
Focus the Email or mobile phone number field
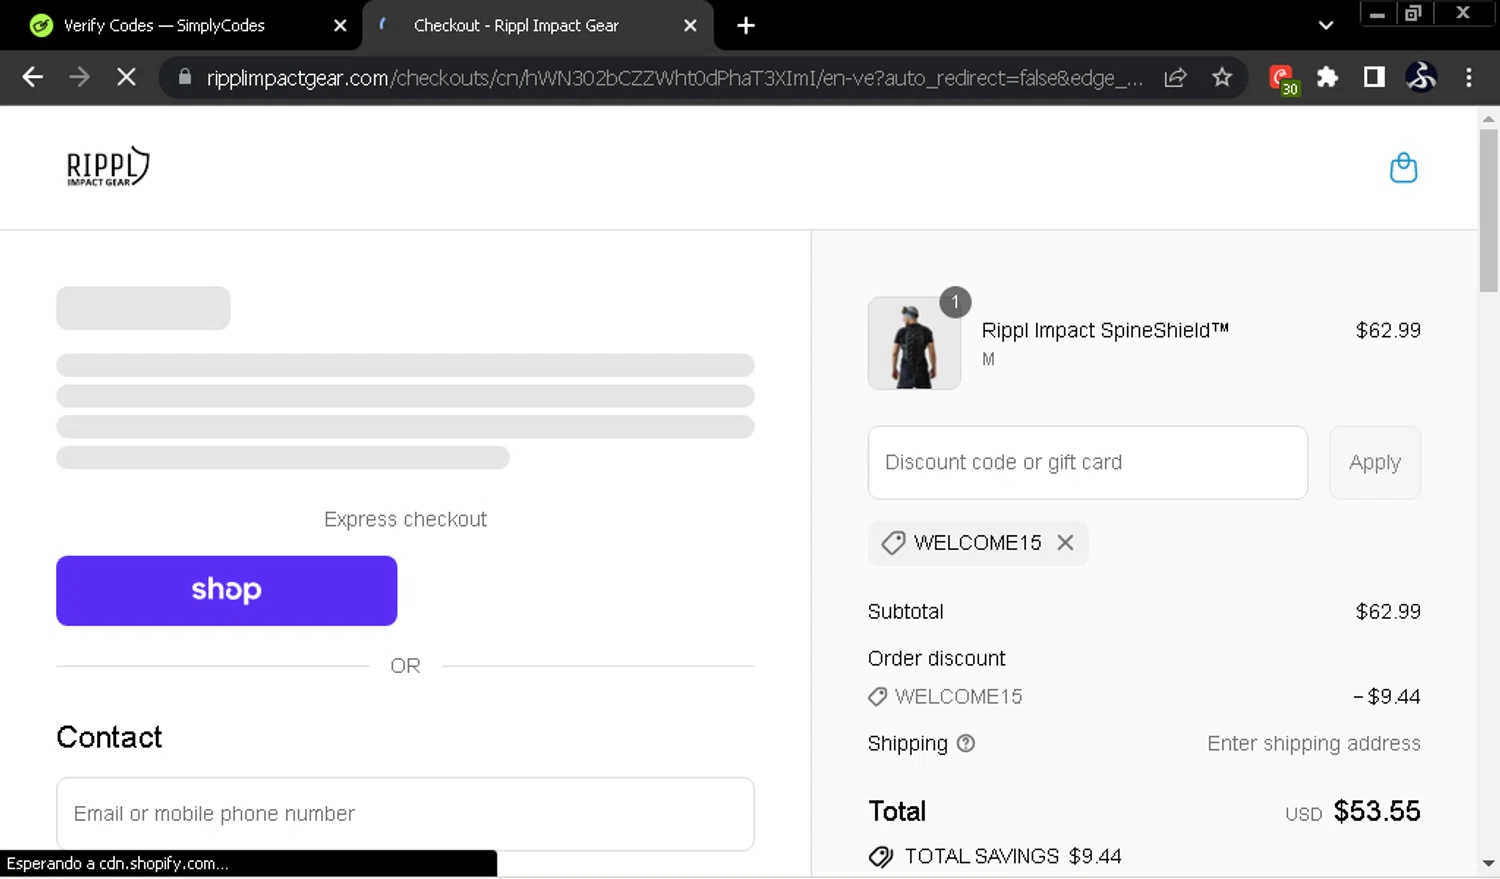(x=405, y=814)
